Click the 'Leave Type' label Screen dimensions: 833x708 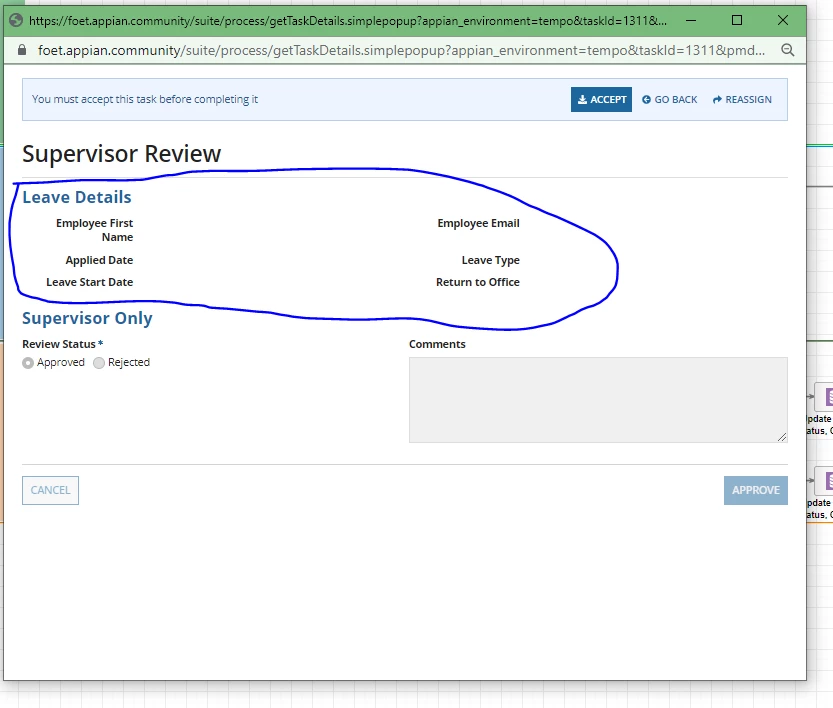490,260
